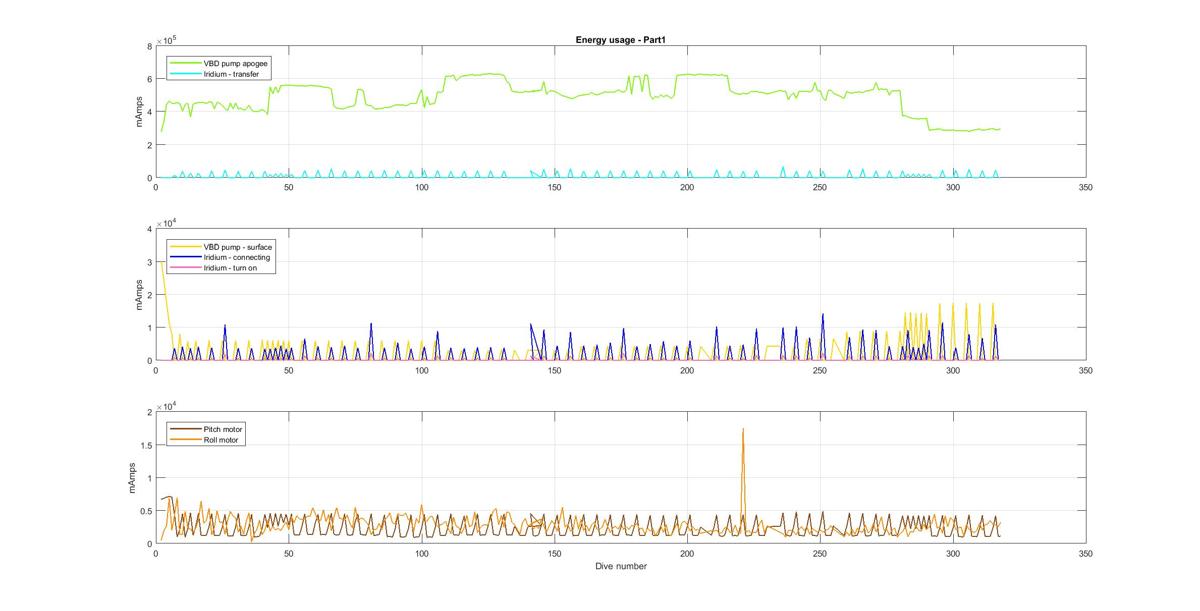The image size is (1200, 611).
Task: Click the cyan line sample for Iridium - transfer
Action: (185, 74)
